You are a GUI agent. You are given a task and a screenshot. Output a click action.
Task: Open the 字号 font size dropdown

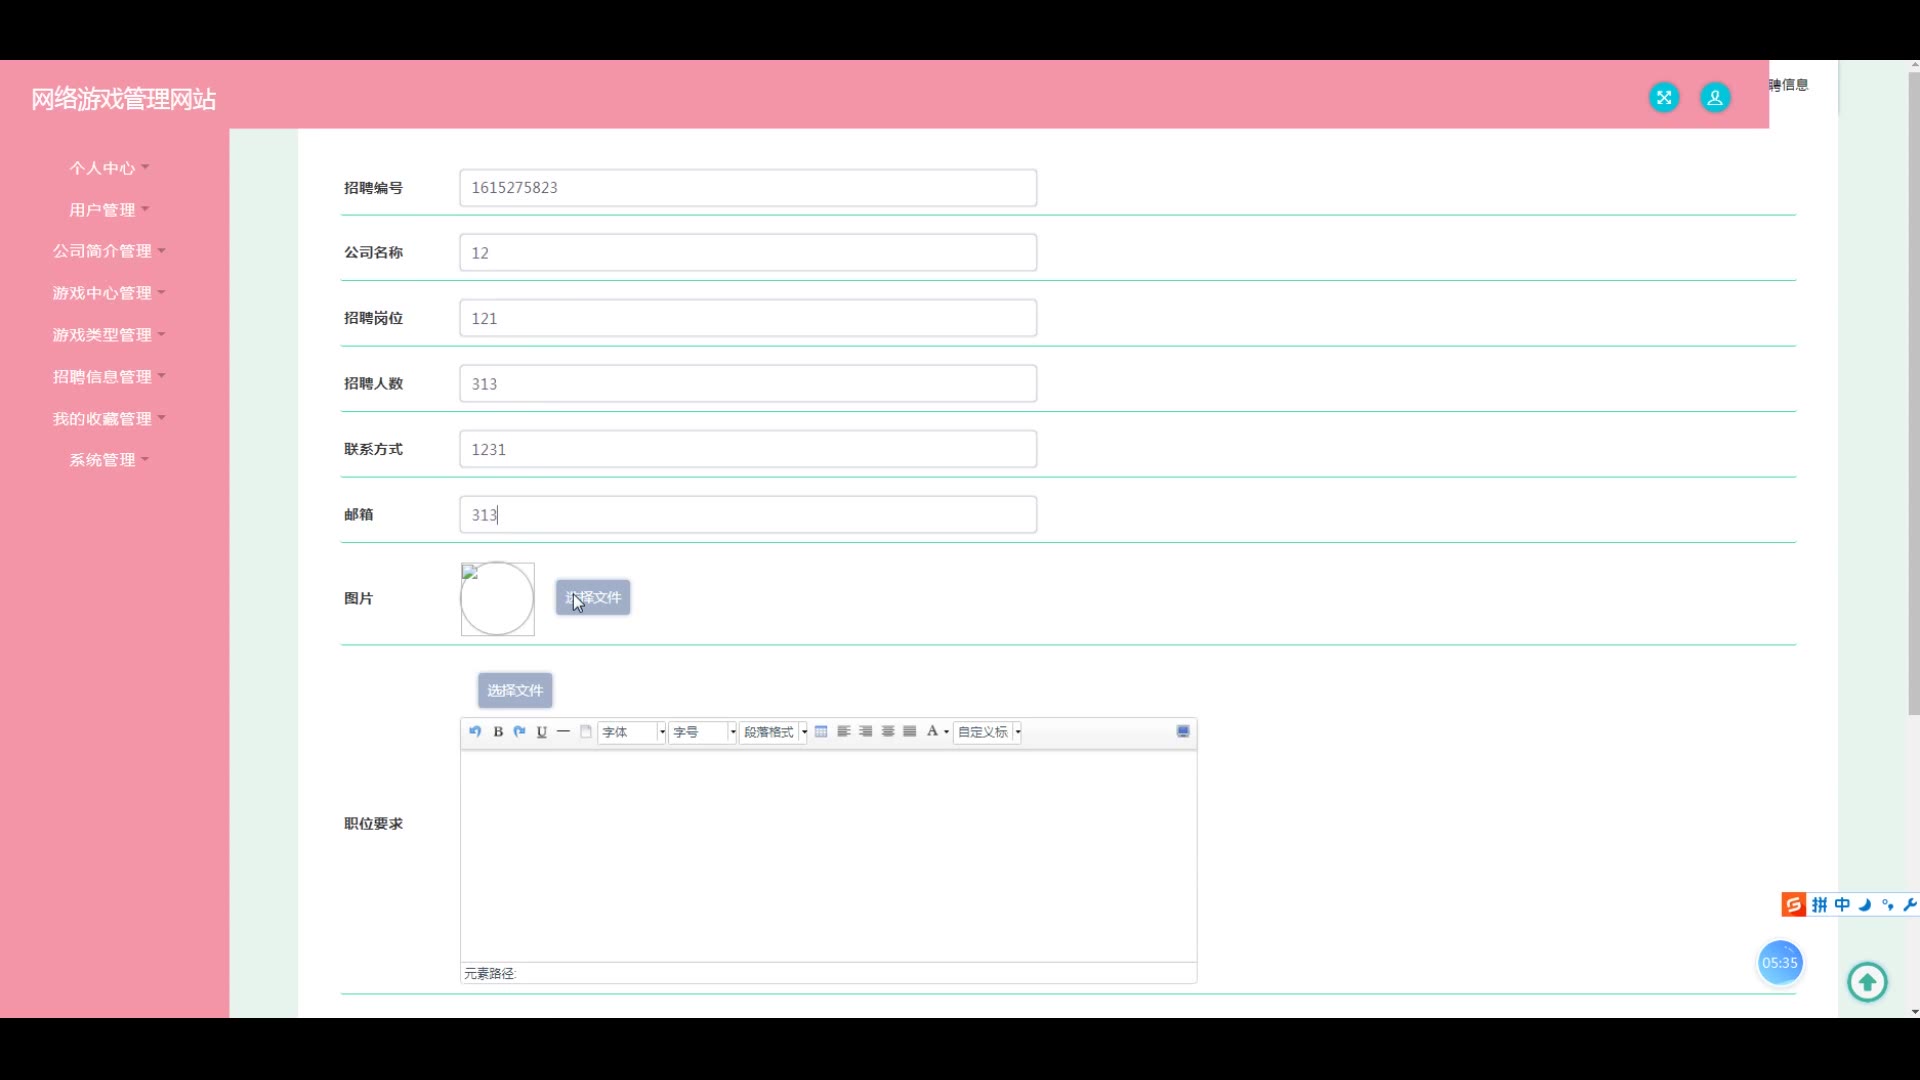coord(703,732)
